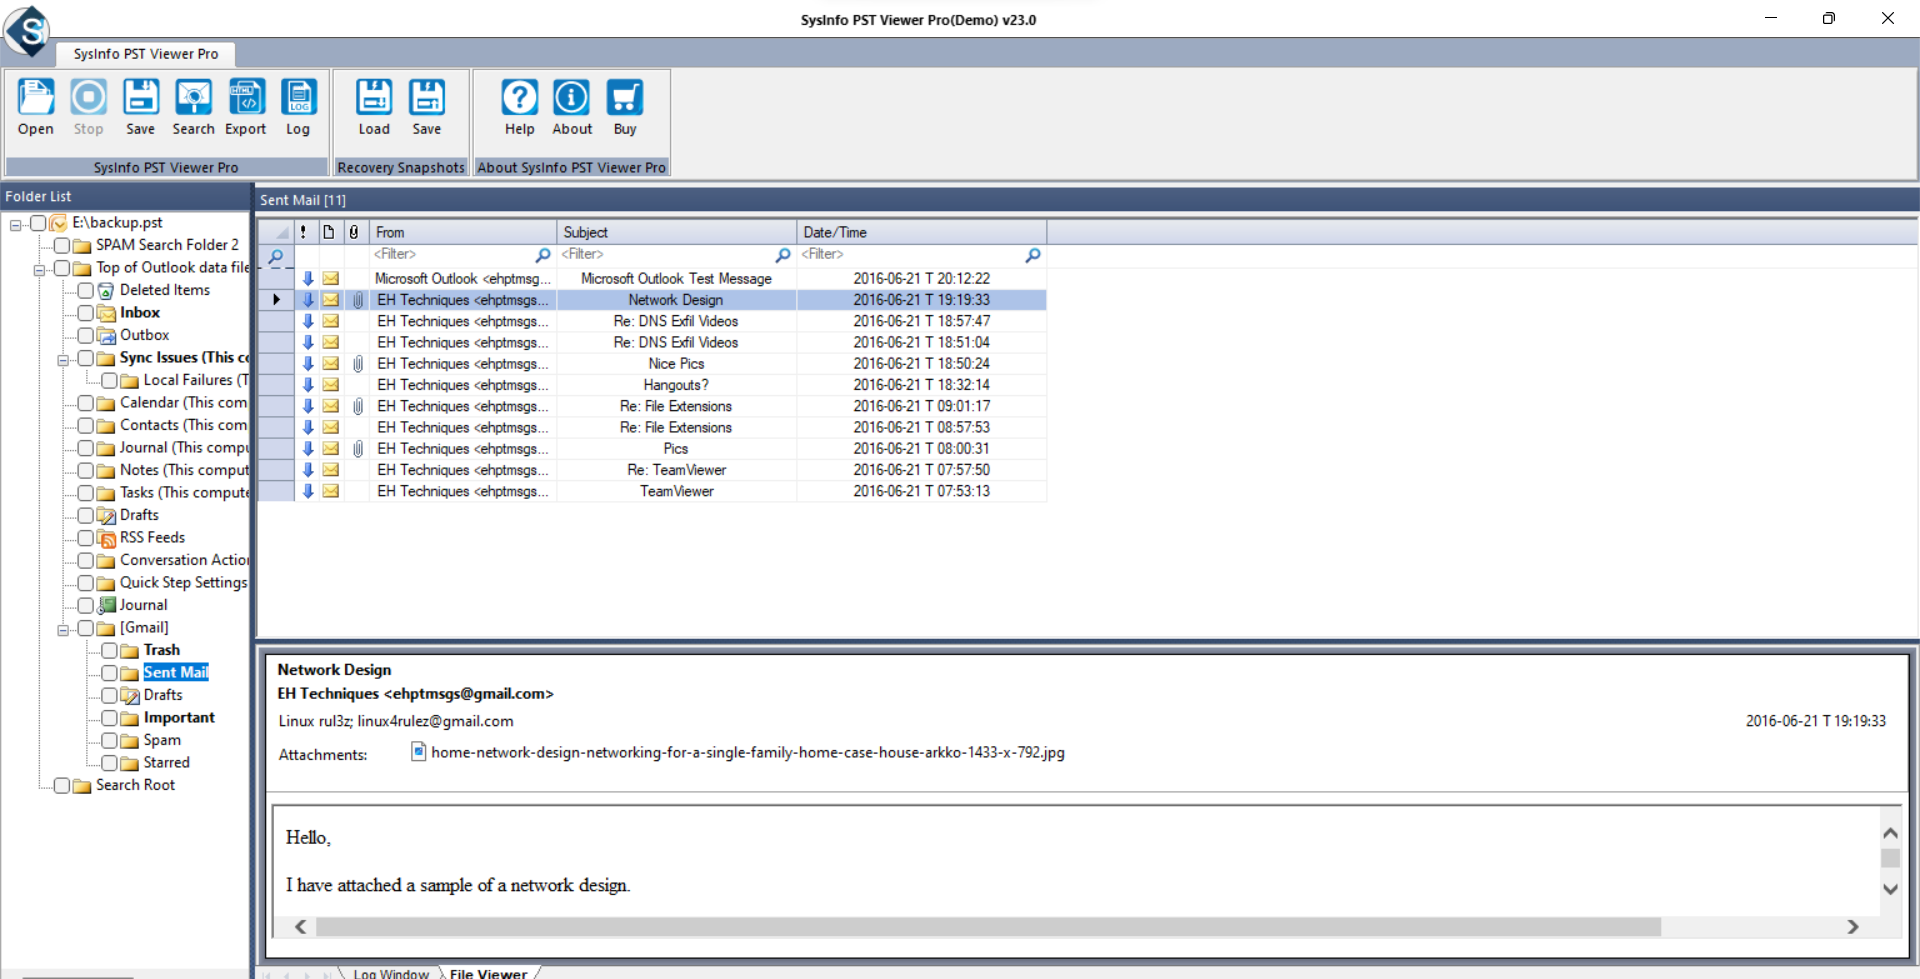Select the Starred folder in tree
The image size is (1920, 979).
[166, 763]
